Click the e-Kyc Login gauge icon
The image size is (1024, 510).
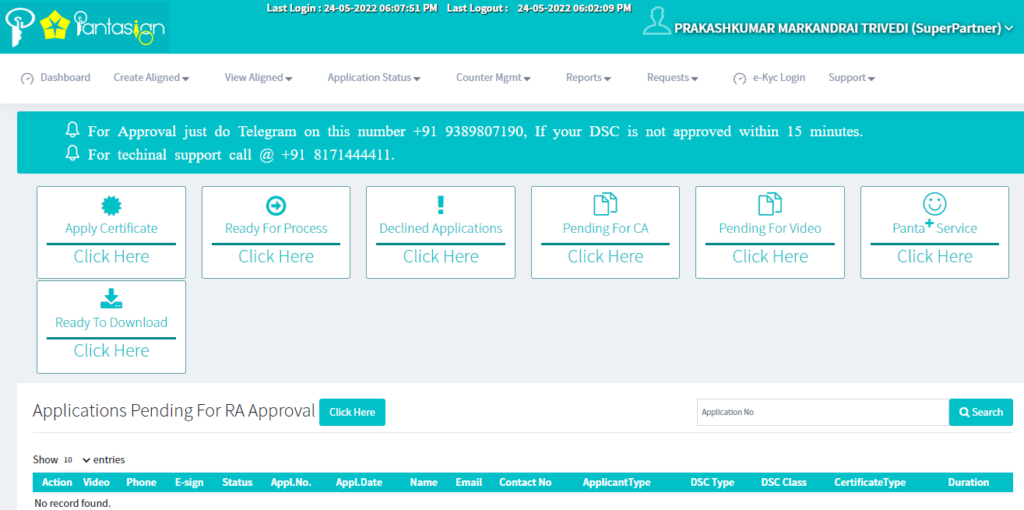point(739,78)
